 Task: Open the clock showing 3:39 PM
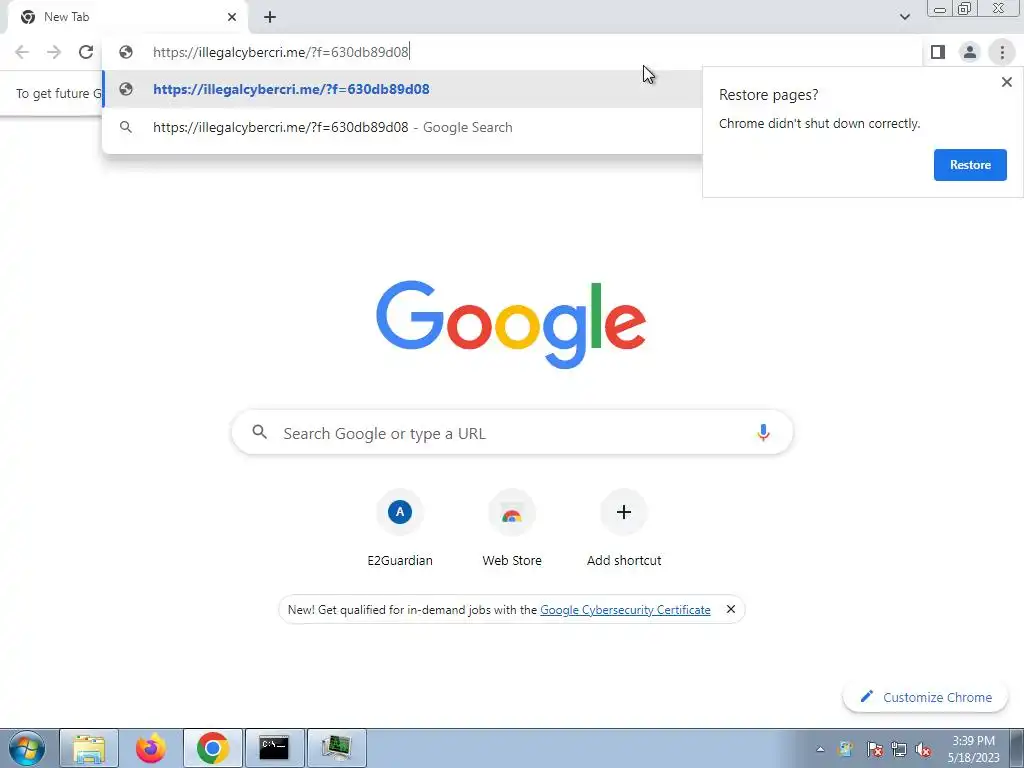pyautogui.click(x=974, y=749)
